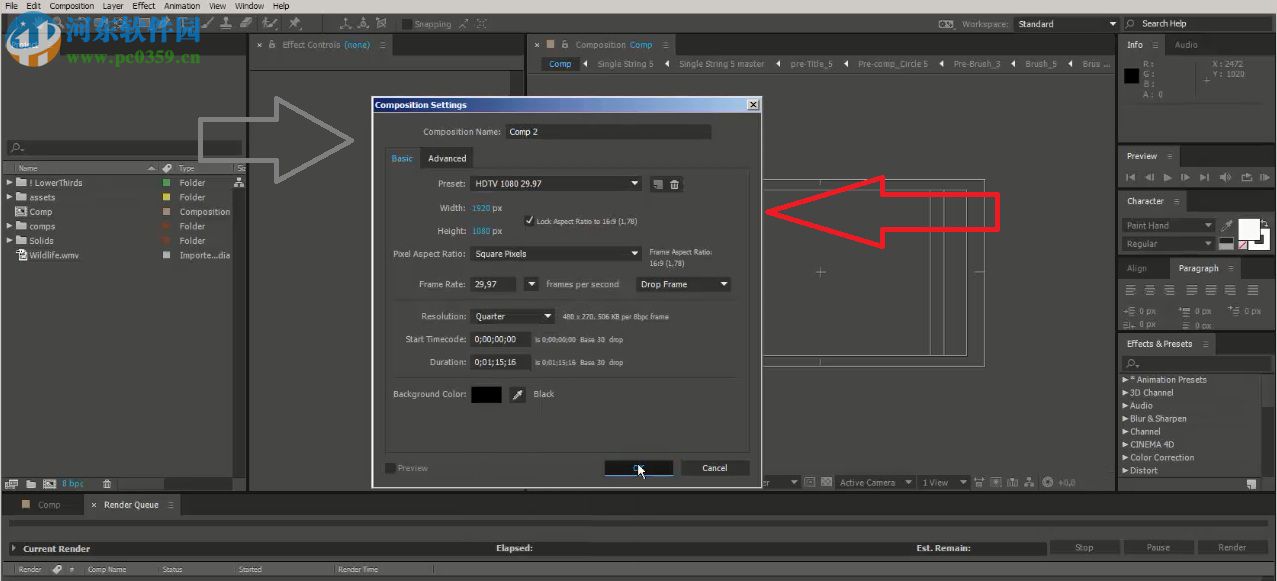Viewport: 1277px width, 581px height.
Task: Switch to the Advanced tab in Composition Settings
Action: tap(447, 158)
